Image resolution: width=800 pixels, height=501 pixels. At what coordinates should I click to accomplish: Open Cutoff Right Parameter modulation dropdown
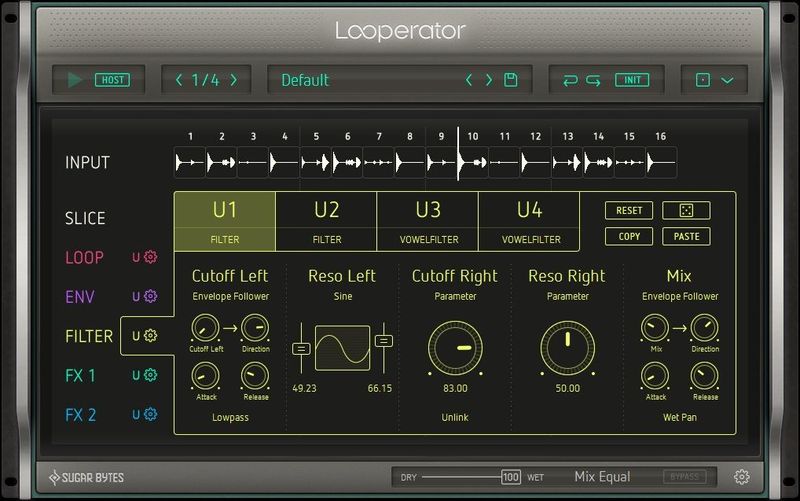pos(455,296)
